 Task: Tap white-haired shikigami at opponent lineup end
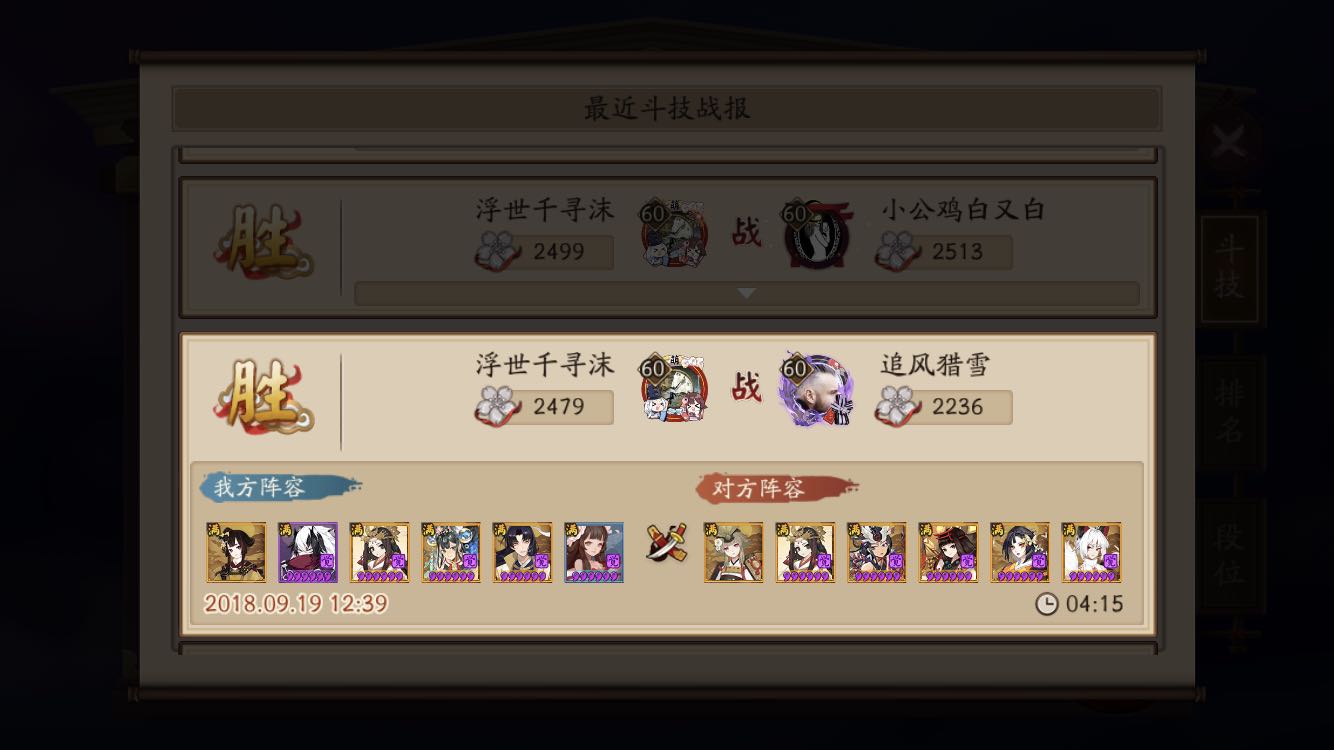click(x=1091, y=552)
